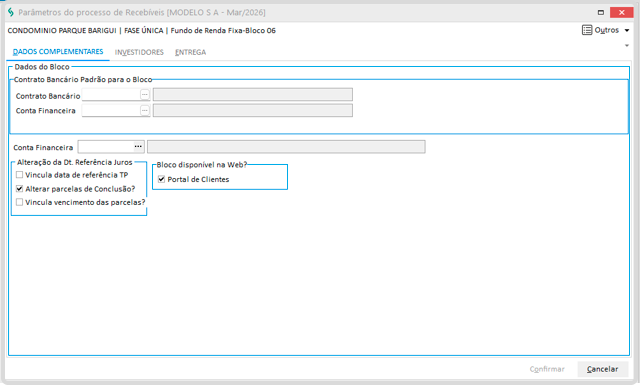Focus the Contrato Bancário code input
Screen dimensions: 640x387
111,95
